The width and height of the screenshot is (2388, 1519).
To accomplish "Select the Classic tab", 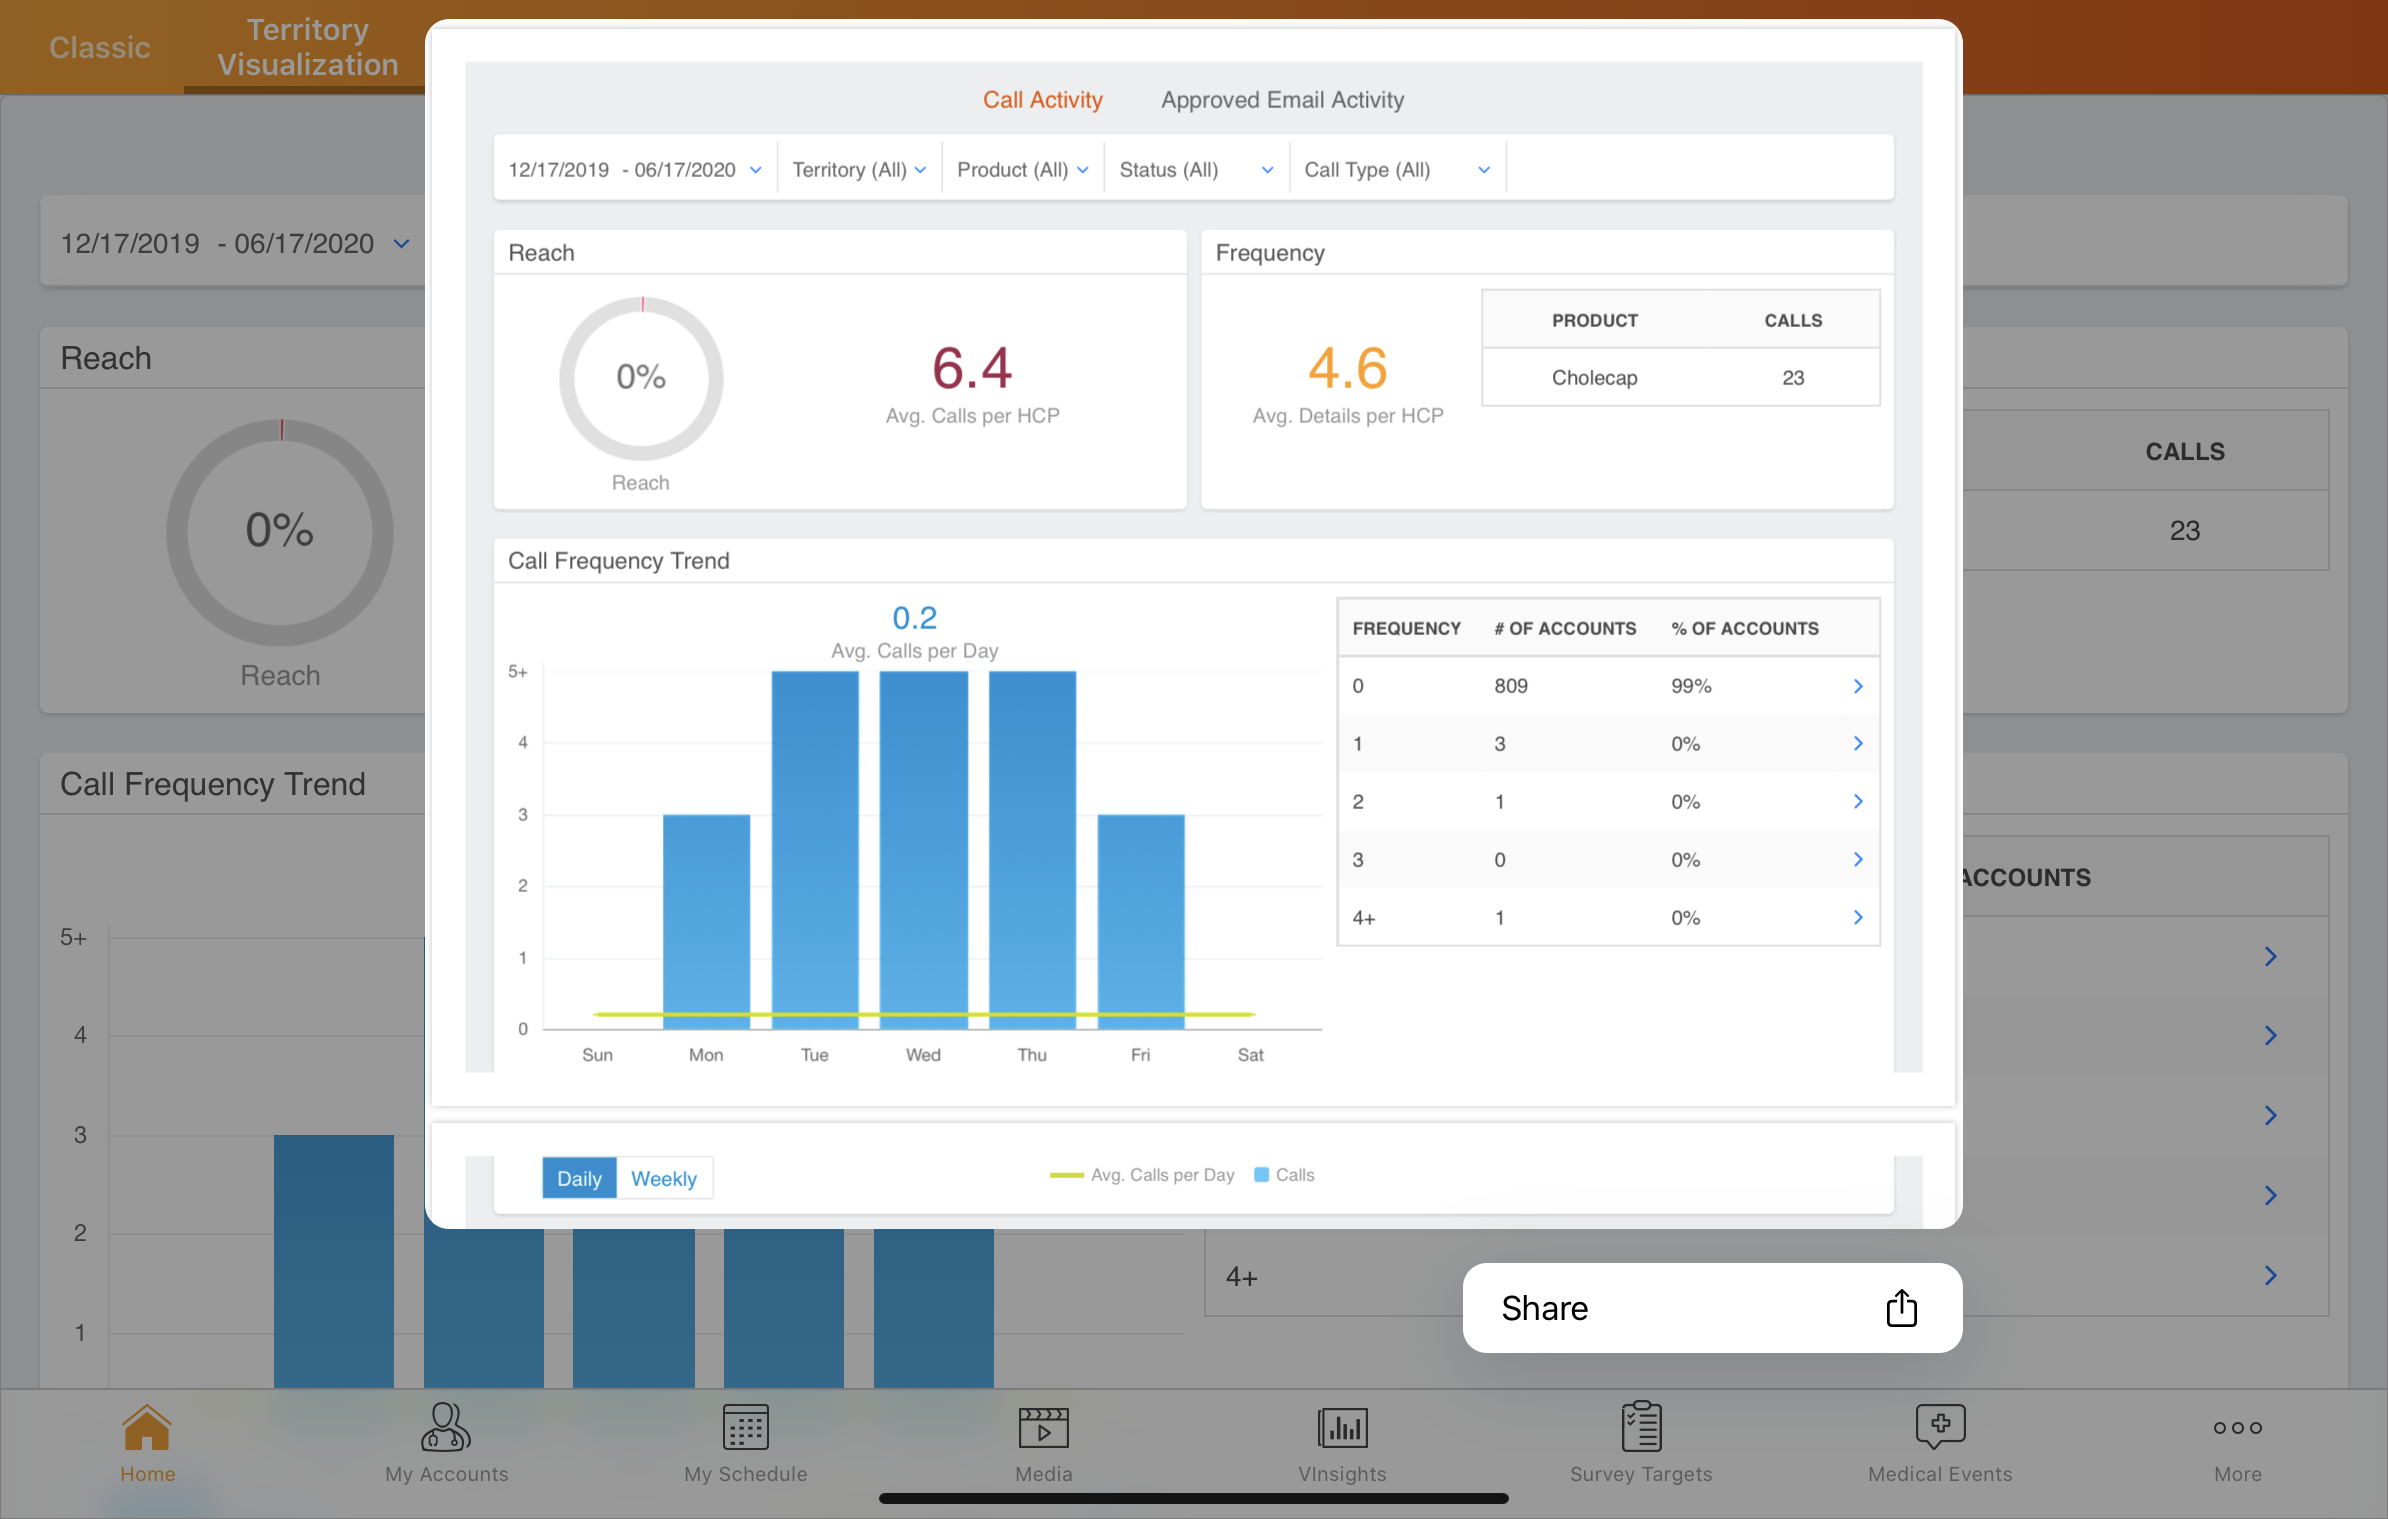I will point(99,47).
